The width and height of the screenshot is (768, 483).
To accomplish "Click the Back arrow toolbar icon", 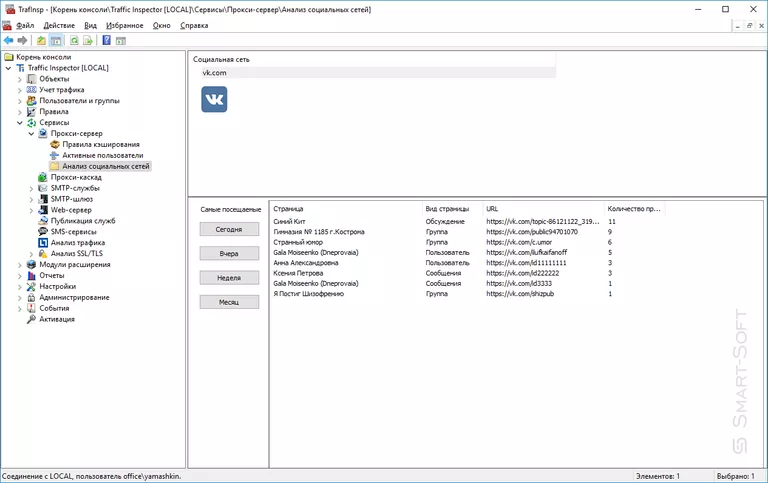I will click(x=8, y=41).
